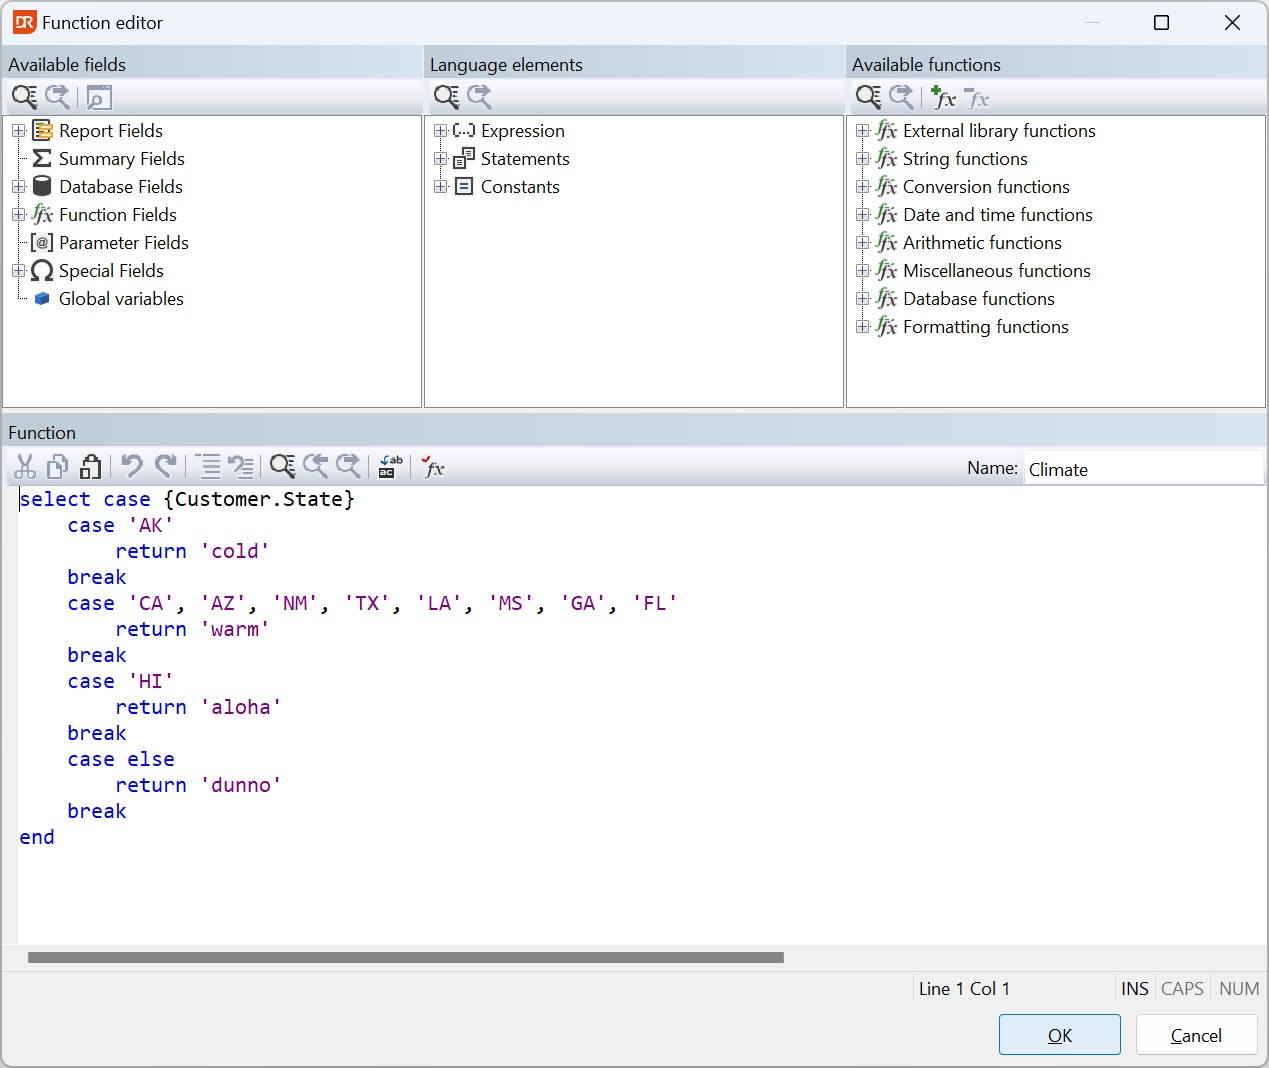Click the Name field containing Climate
The height and width of the screenshot is (1068, 1269).
point(1143,469)
